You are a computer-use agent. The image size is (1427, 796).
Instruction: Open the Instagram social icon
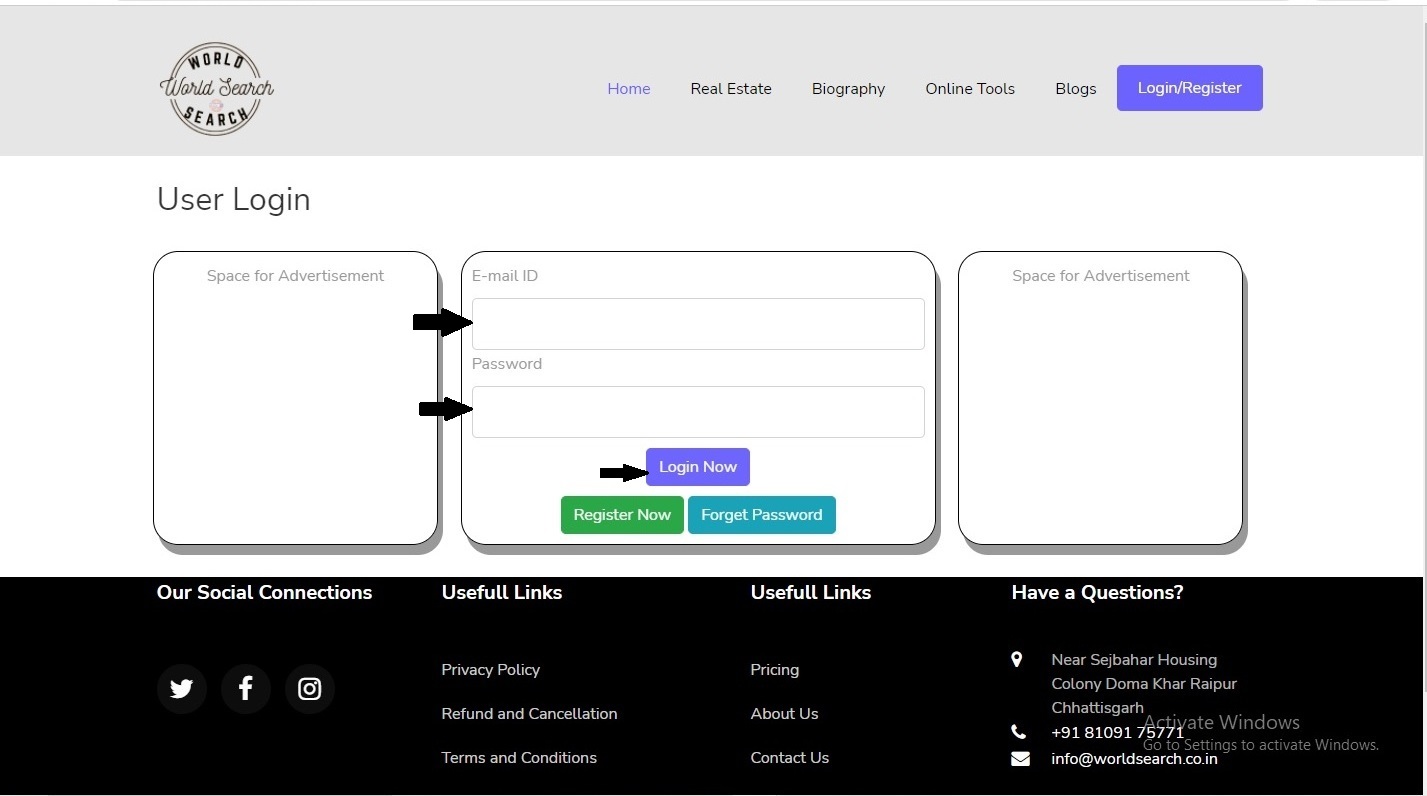[x=309, y=689]
